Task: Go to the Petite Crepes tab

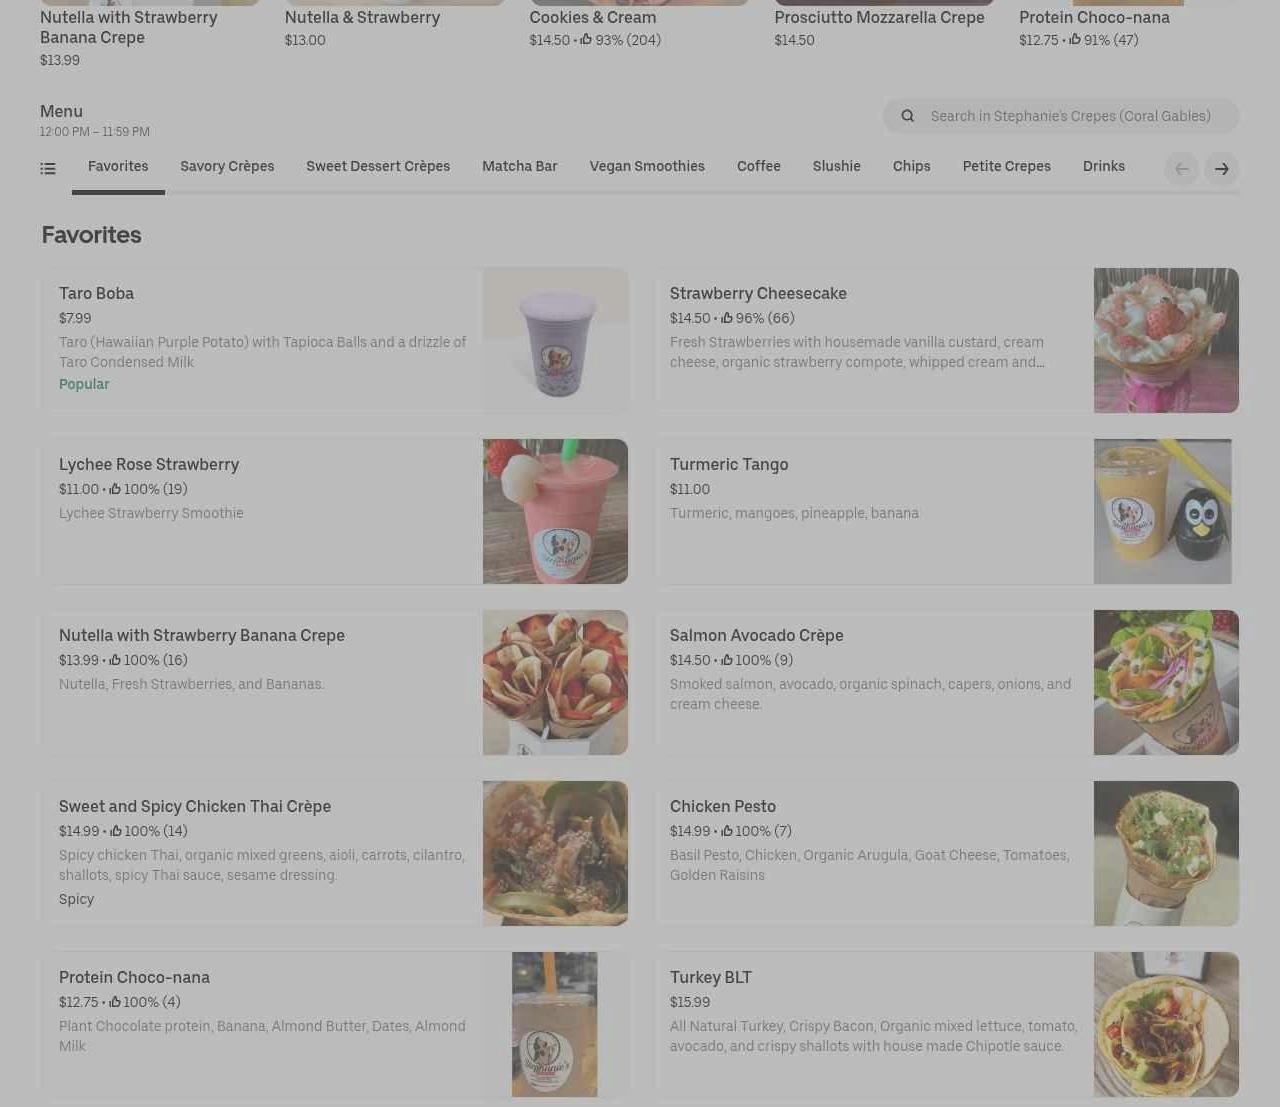Action: (1006, 166)
